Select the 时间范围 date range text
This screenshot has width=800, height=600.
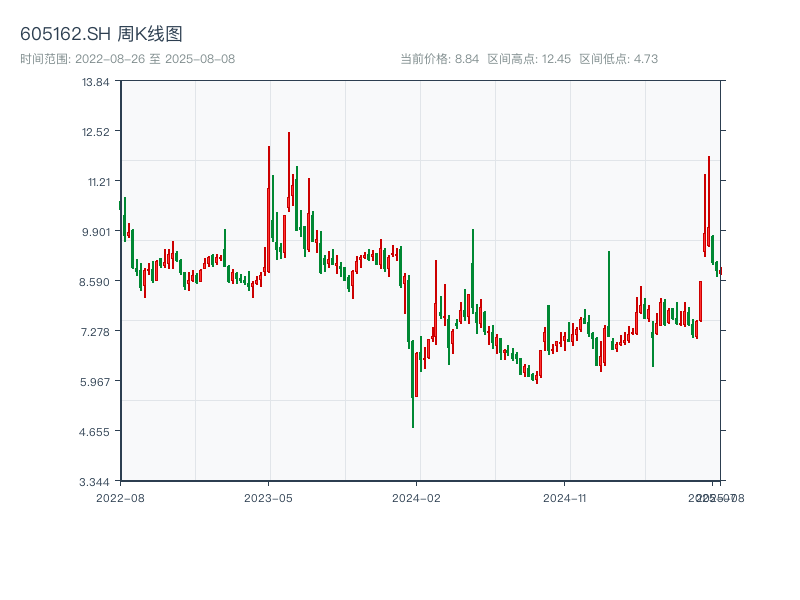[127, 59]
